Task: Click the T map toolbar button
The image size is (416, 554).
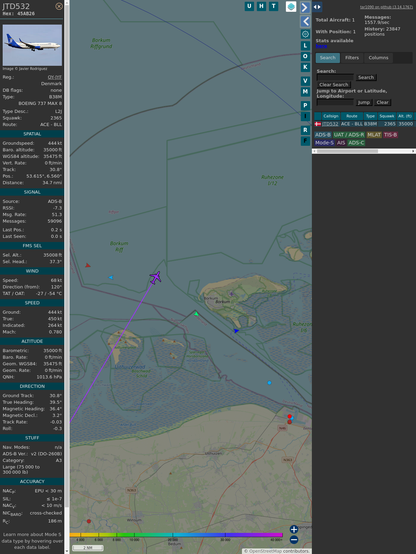Action: 273,6
